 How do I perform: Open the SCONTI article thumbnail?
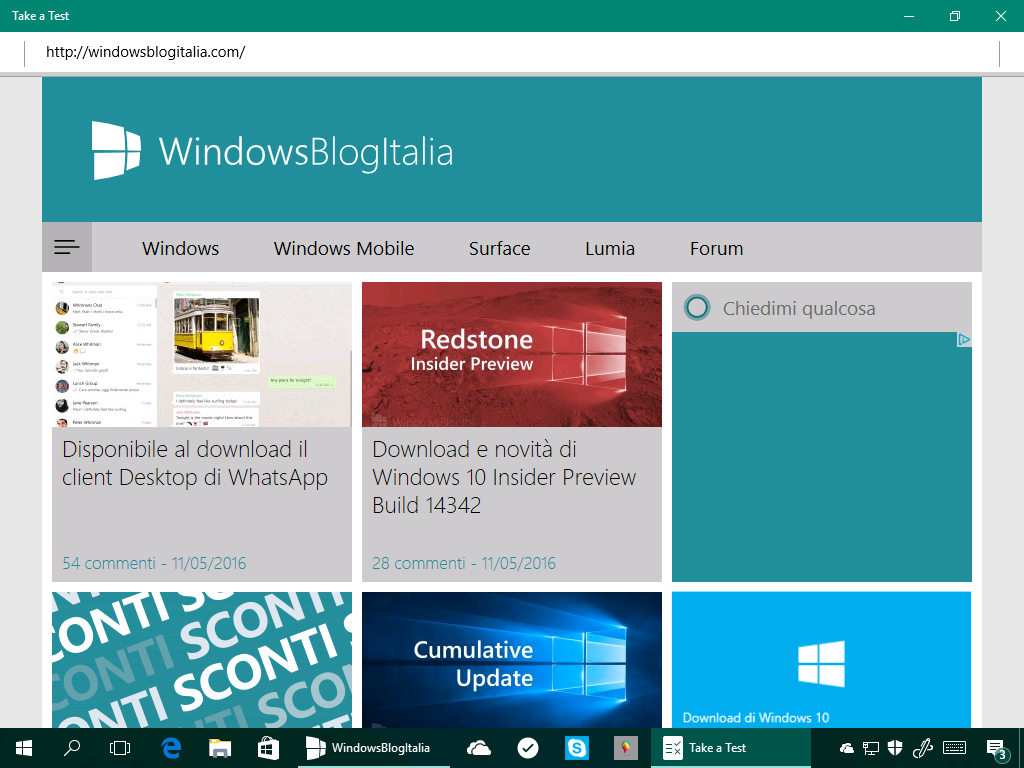click(x=202, y=660)
